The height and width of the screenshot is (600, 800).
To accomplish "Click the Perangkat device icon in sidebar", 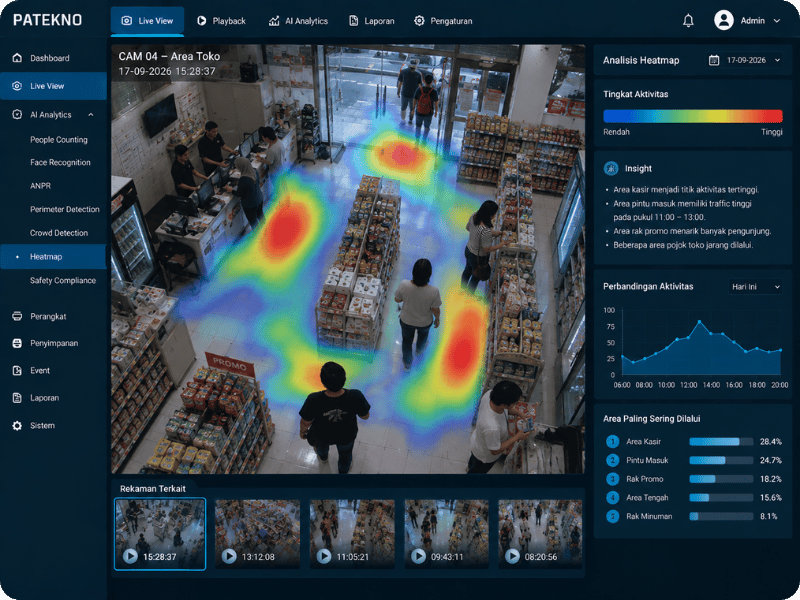I will [x=17, y=316].
